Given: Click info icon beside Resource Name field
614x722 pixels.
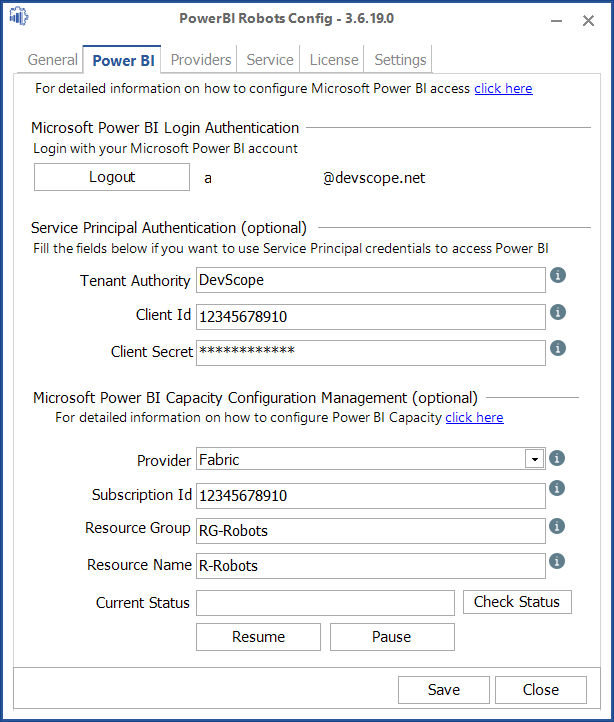Looking at the screenshot, I should [558, 561].
